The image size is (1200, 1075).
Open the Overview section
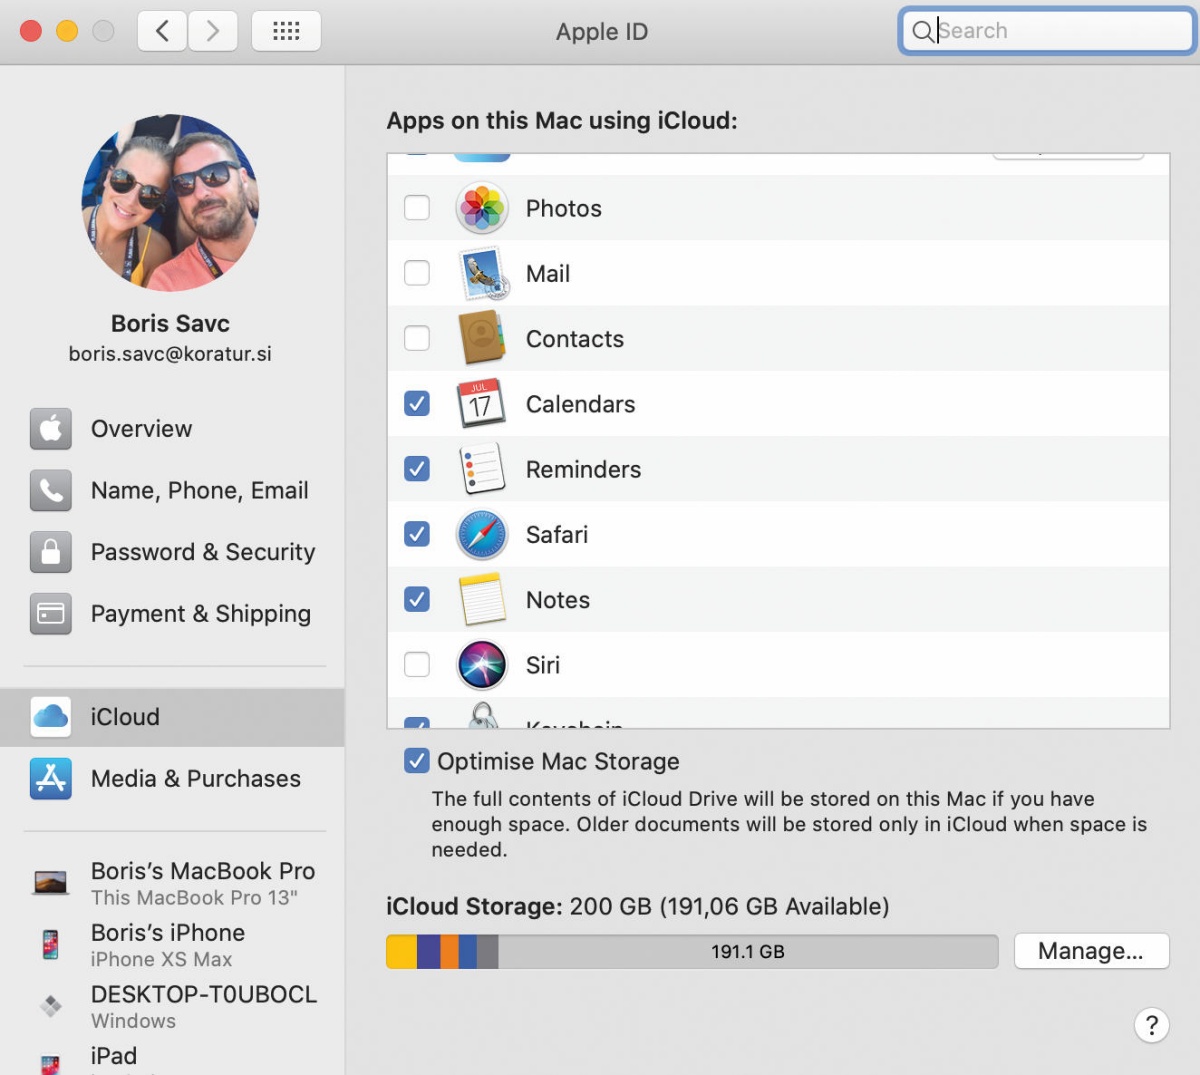point(172,429)
